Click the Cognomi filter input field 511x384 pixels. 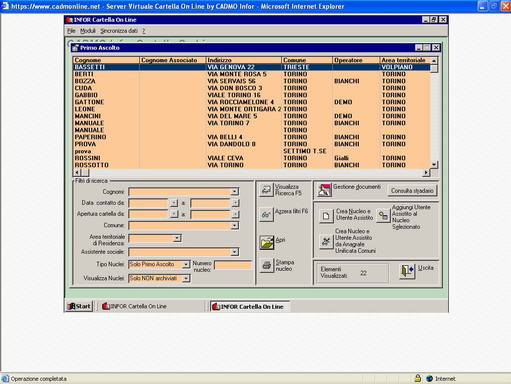click(180, 192)
